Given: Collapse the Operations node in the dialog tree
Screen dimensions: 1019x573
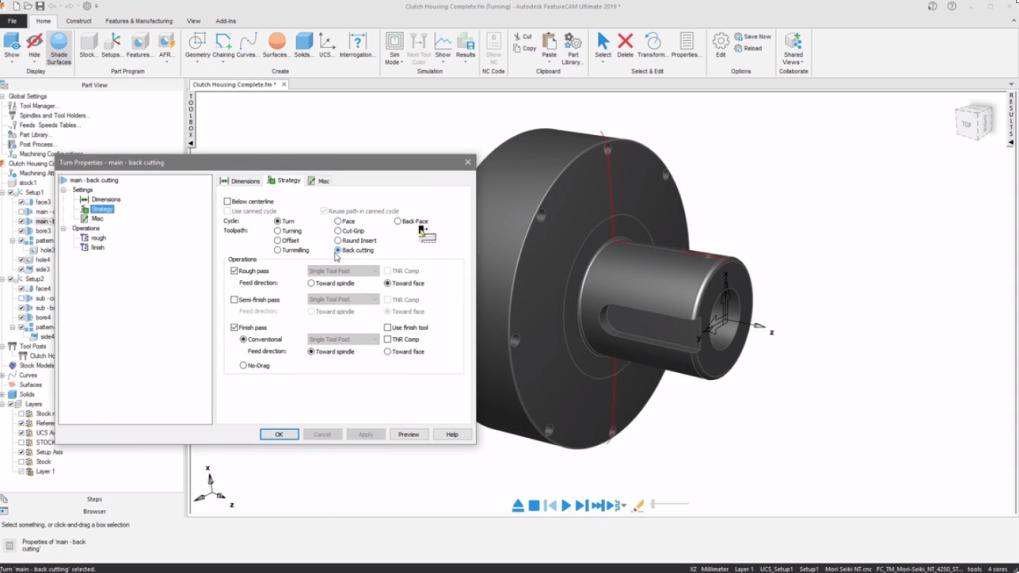Looking at the screenshot, I should 64,229.
